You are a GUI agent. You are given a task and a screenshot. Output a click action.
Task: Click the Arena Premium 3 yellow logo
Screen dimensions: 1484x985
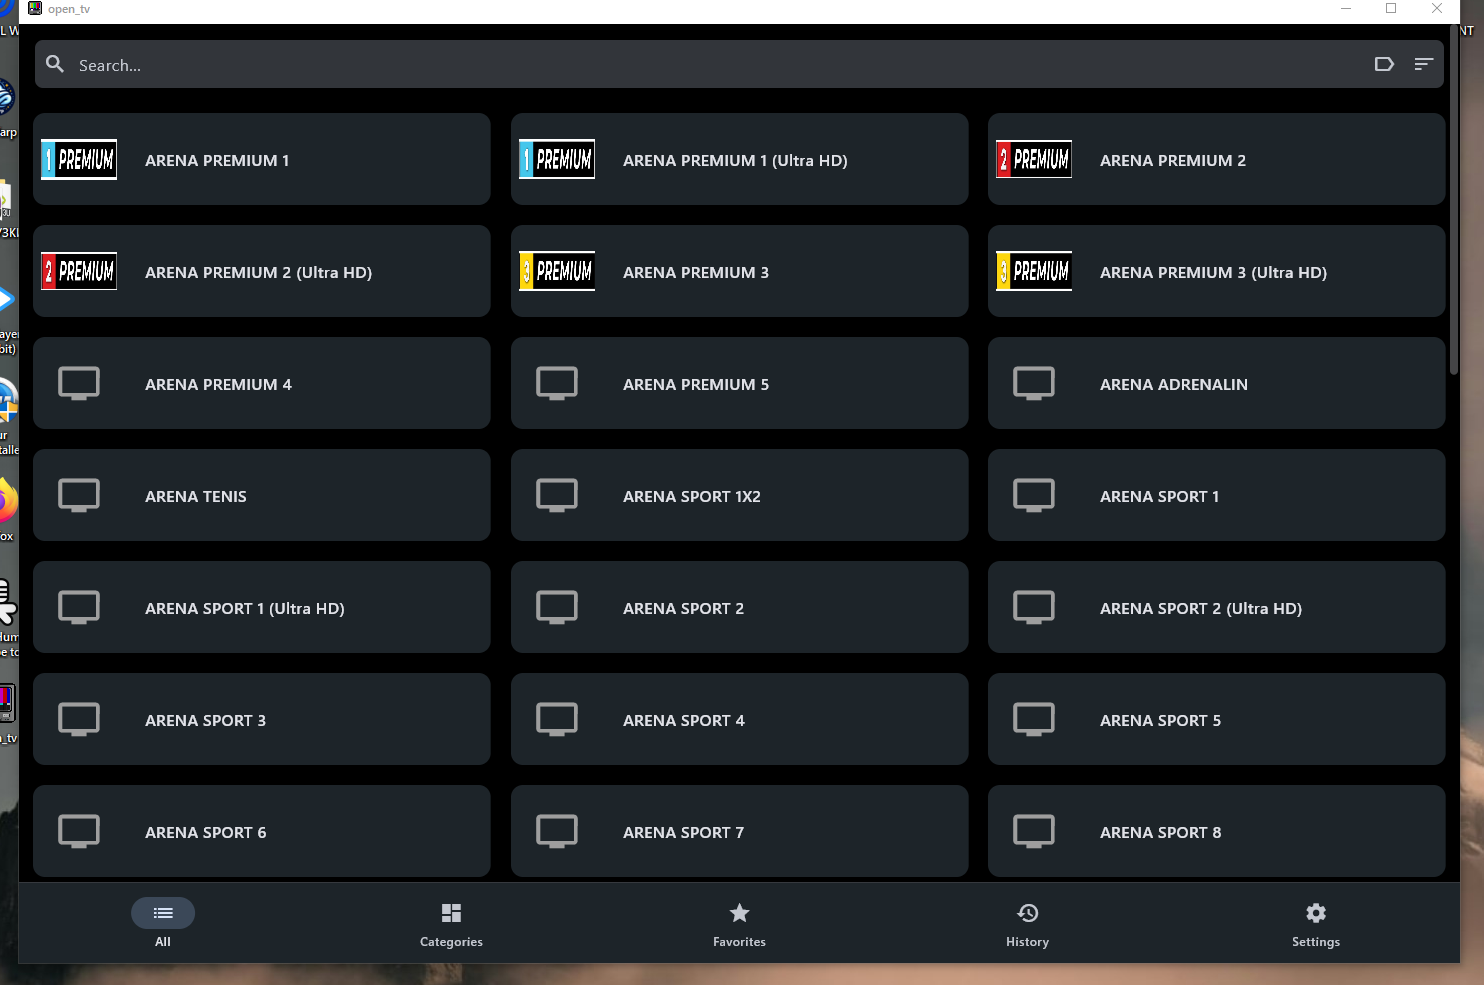point(557,272)
